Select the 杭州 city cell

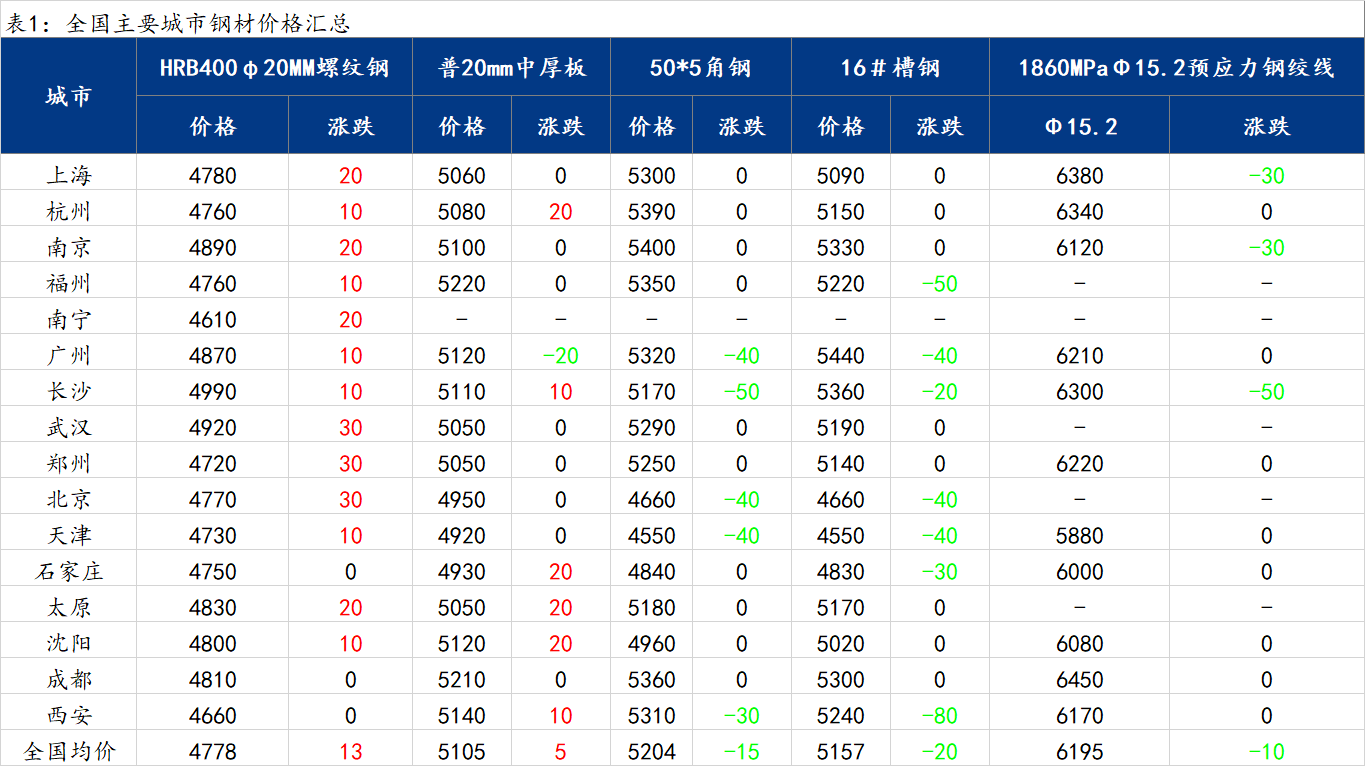click(x=68, y=212)
